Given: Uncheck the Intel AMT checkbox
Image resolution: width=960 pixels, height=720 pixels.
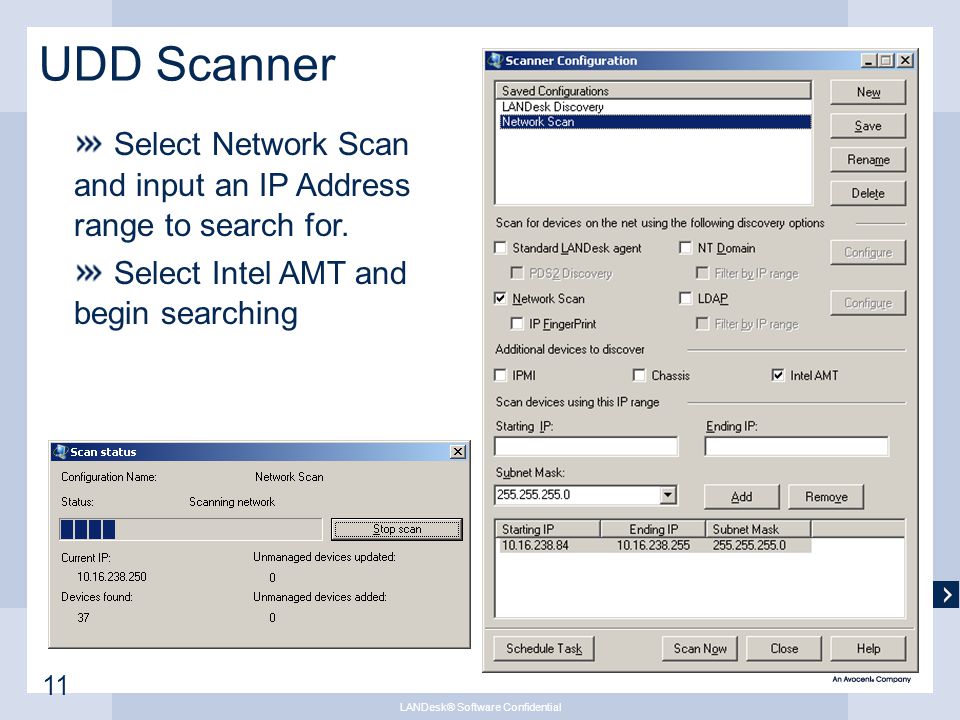Looking at the screenshot, I should click(x=778, y=375).
